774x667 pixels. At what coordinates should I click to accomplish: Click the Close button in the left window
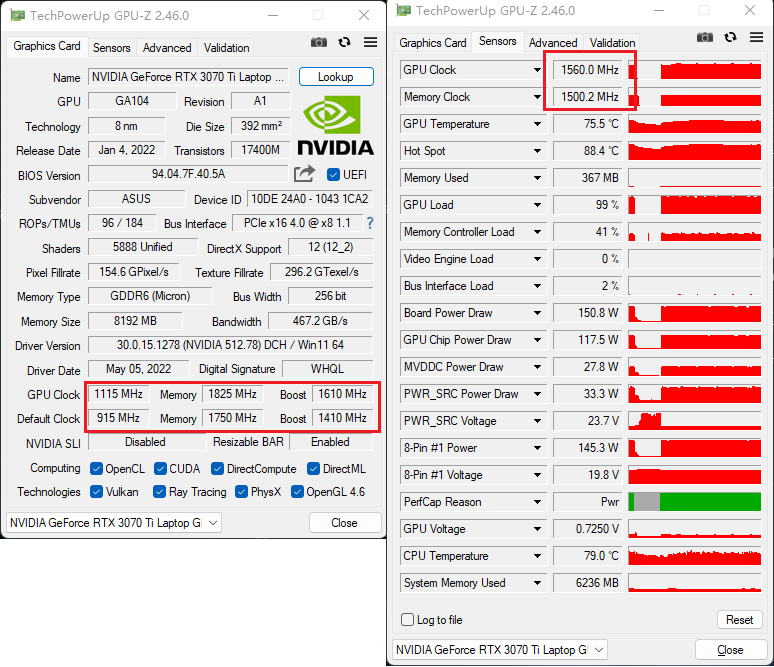point(345,523)
